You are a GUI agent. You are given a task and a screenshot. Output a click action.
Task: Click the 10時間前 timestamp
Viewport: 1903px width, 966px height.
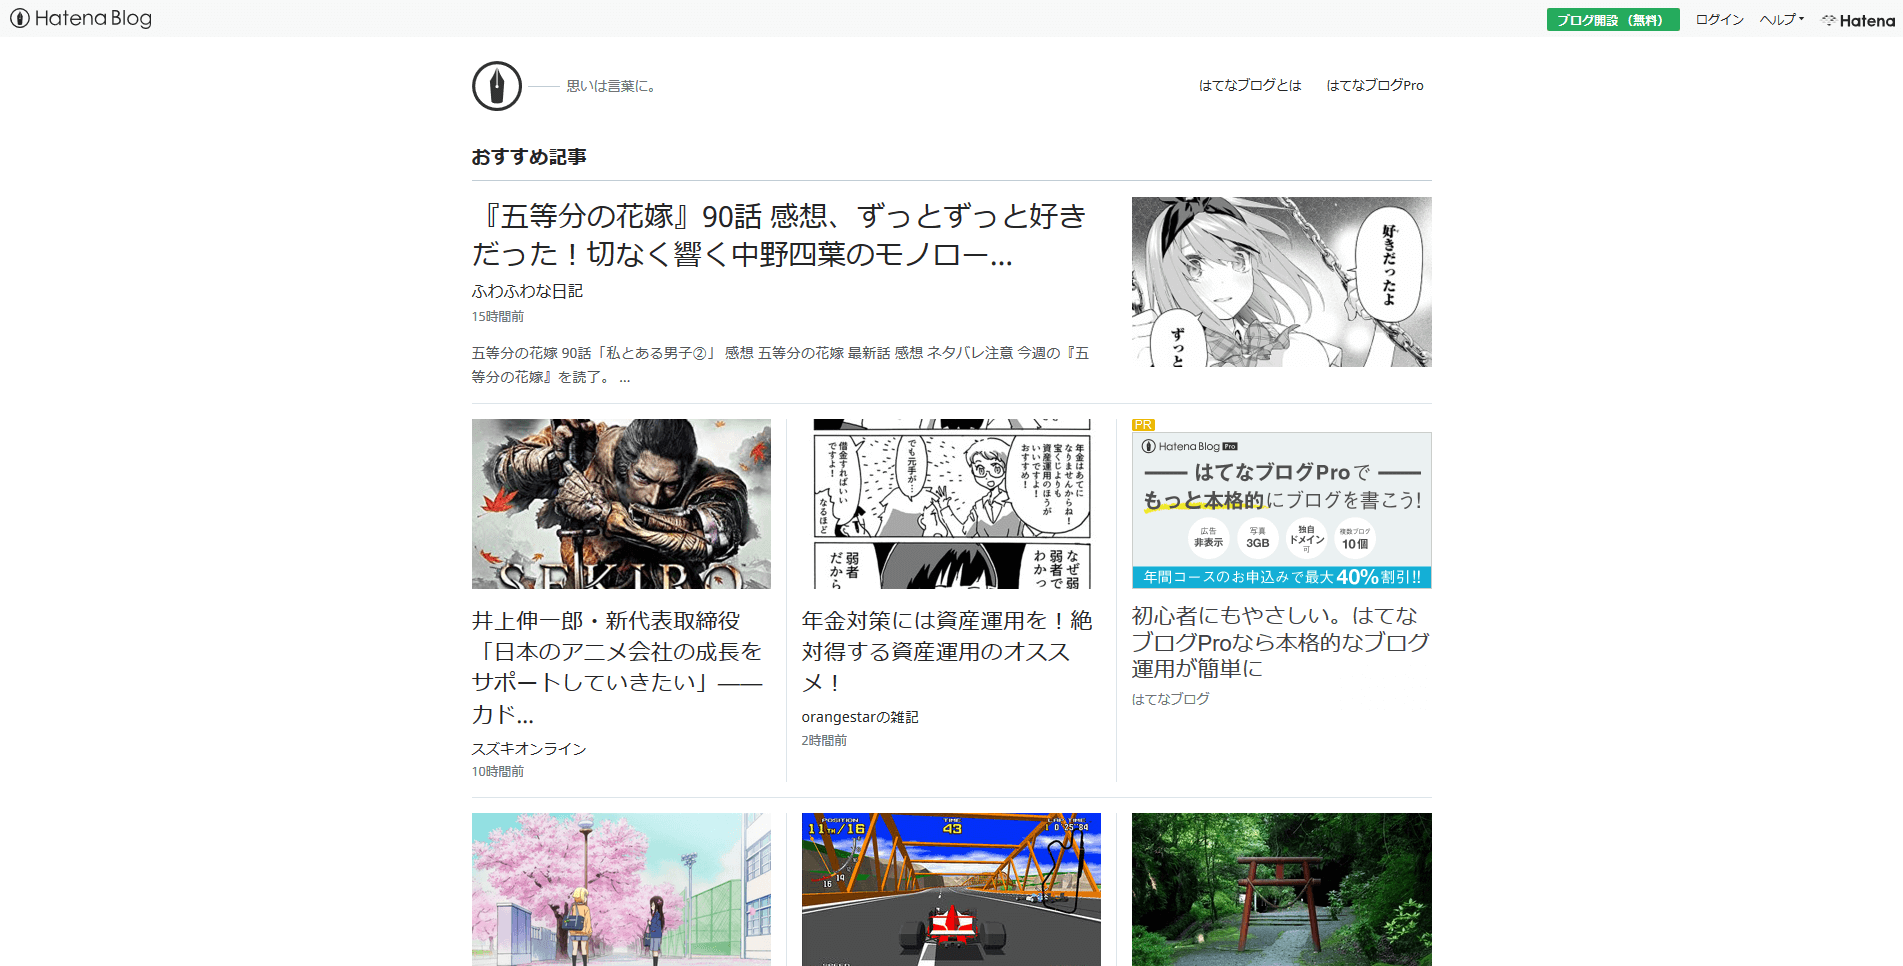click(x=498, y=771)
